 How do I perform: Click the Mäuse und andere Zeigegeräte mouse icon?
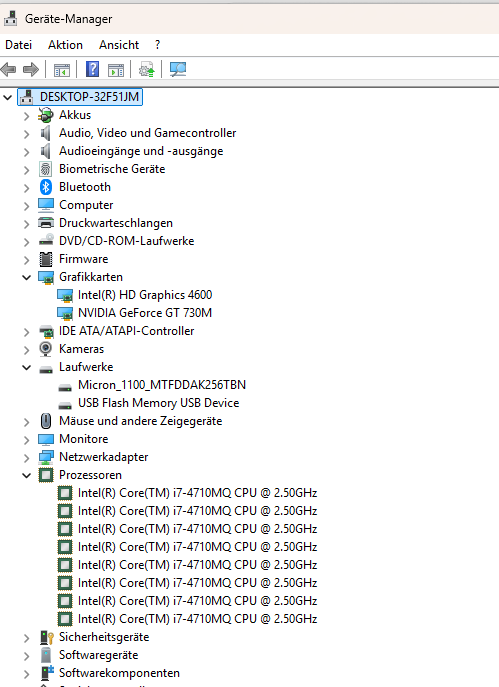click(46, 421)
